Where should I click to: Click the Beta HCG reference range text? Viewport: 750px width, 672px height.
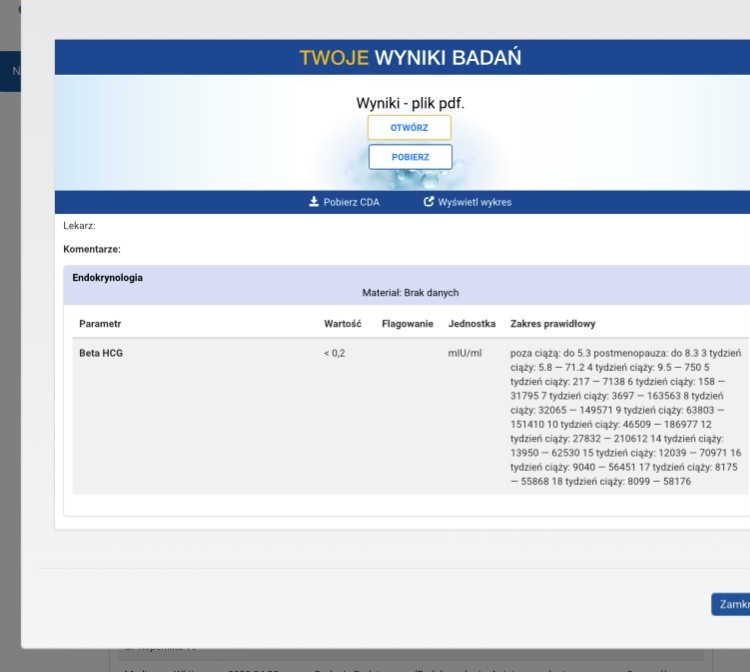coord(625,417)
